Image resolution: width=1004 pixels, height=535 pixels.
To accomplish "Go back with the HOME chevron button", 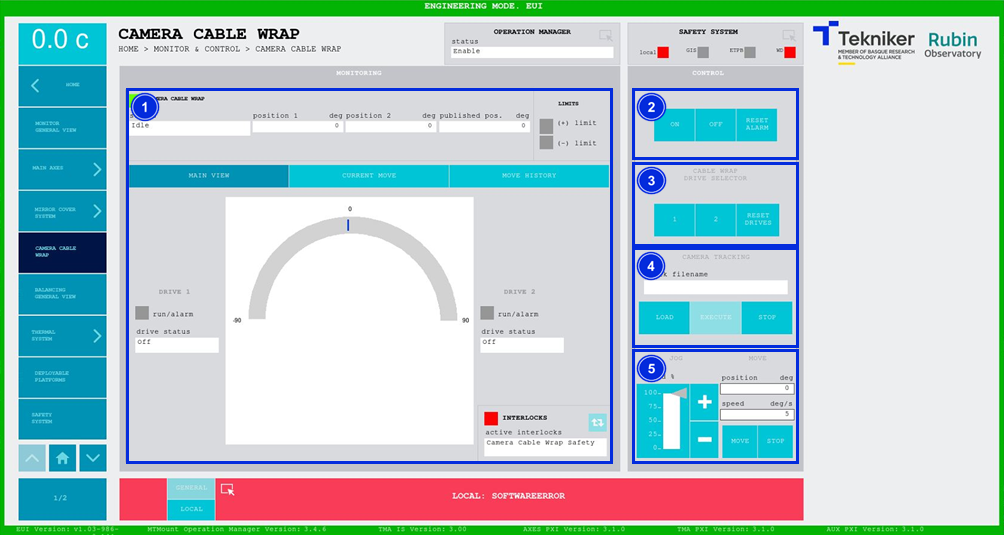I will coord(62,86).
